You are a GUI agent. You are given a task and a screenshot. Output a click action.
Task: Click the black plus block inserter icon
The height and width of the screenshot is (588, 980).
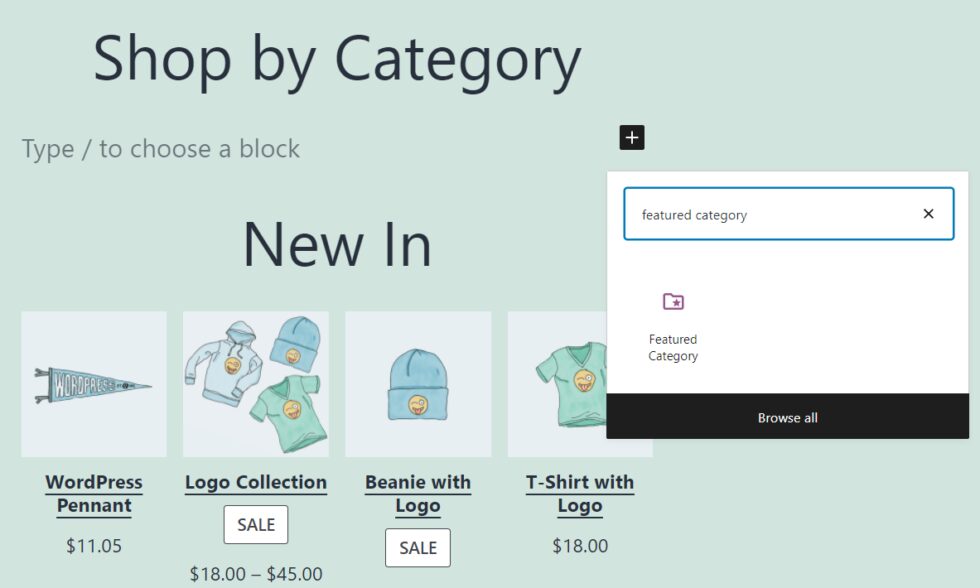pyautogui.click(x=631, y=138)
